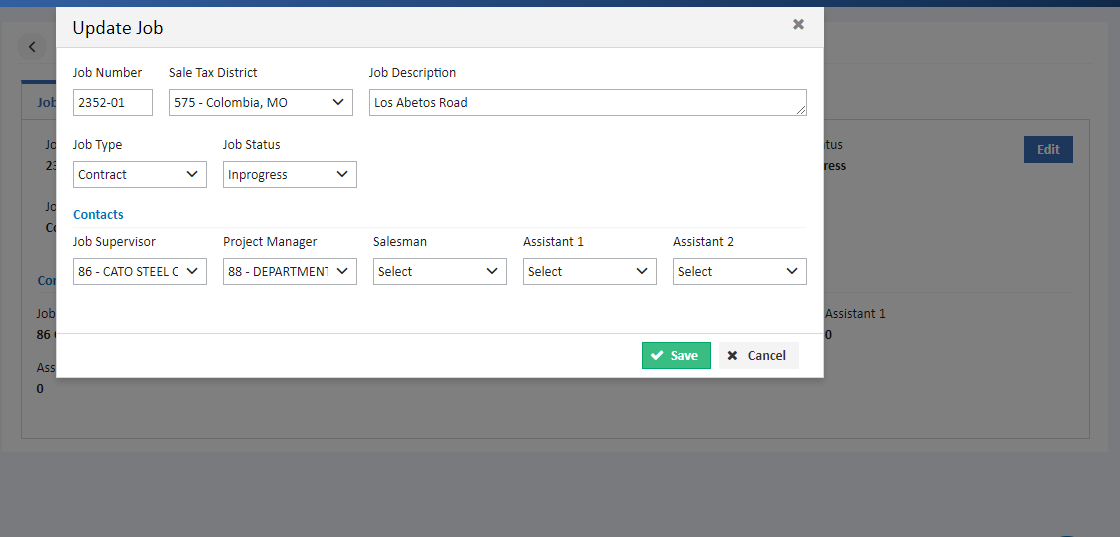Click the Contacts section heading
The width and height of the screenshot is (1120, 537).
coord(99,215)
